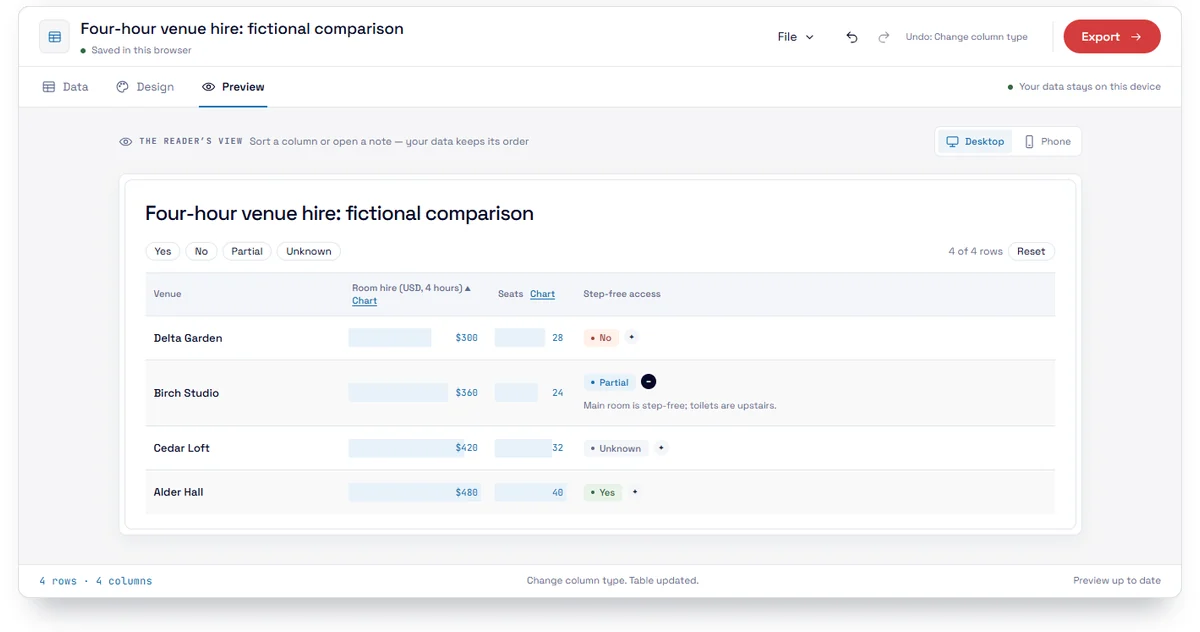Switch to the Design tab
Screen dimensions: 1200x632
pyautogui.click(x=145, y=87)
